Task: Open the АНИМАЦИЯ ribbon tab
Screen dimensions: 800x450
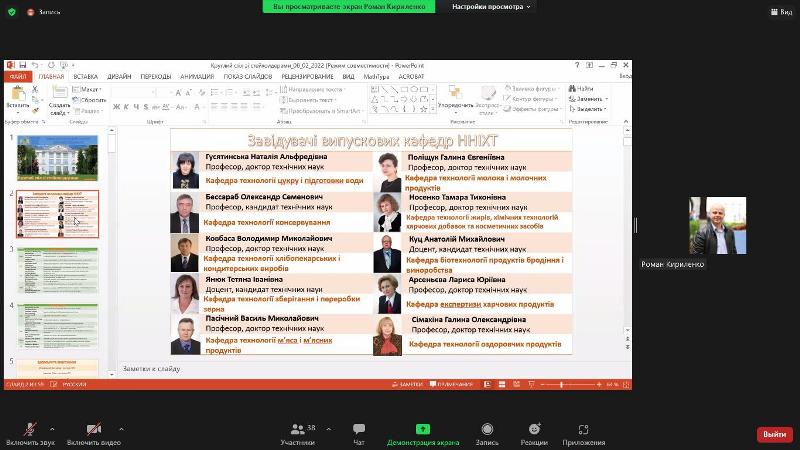Action: pos(196,76)
